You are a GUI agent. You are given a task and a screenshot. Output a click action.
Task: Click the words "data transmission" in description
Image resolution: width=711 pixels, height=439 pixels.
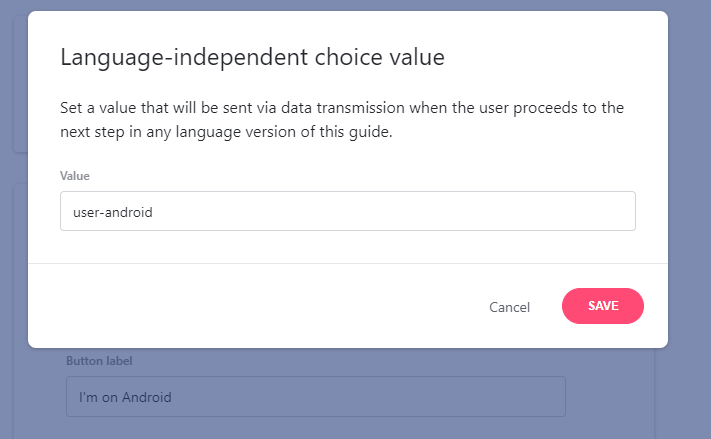coord(324,107)
